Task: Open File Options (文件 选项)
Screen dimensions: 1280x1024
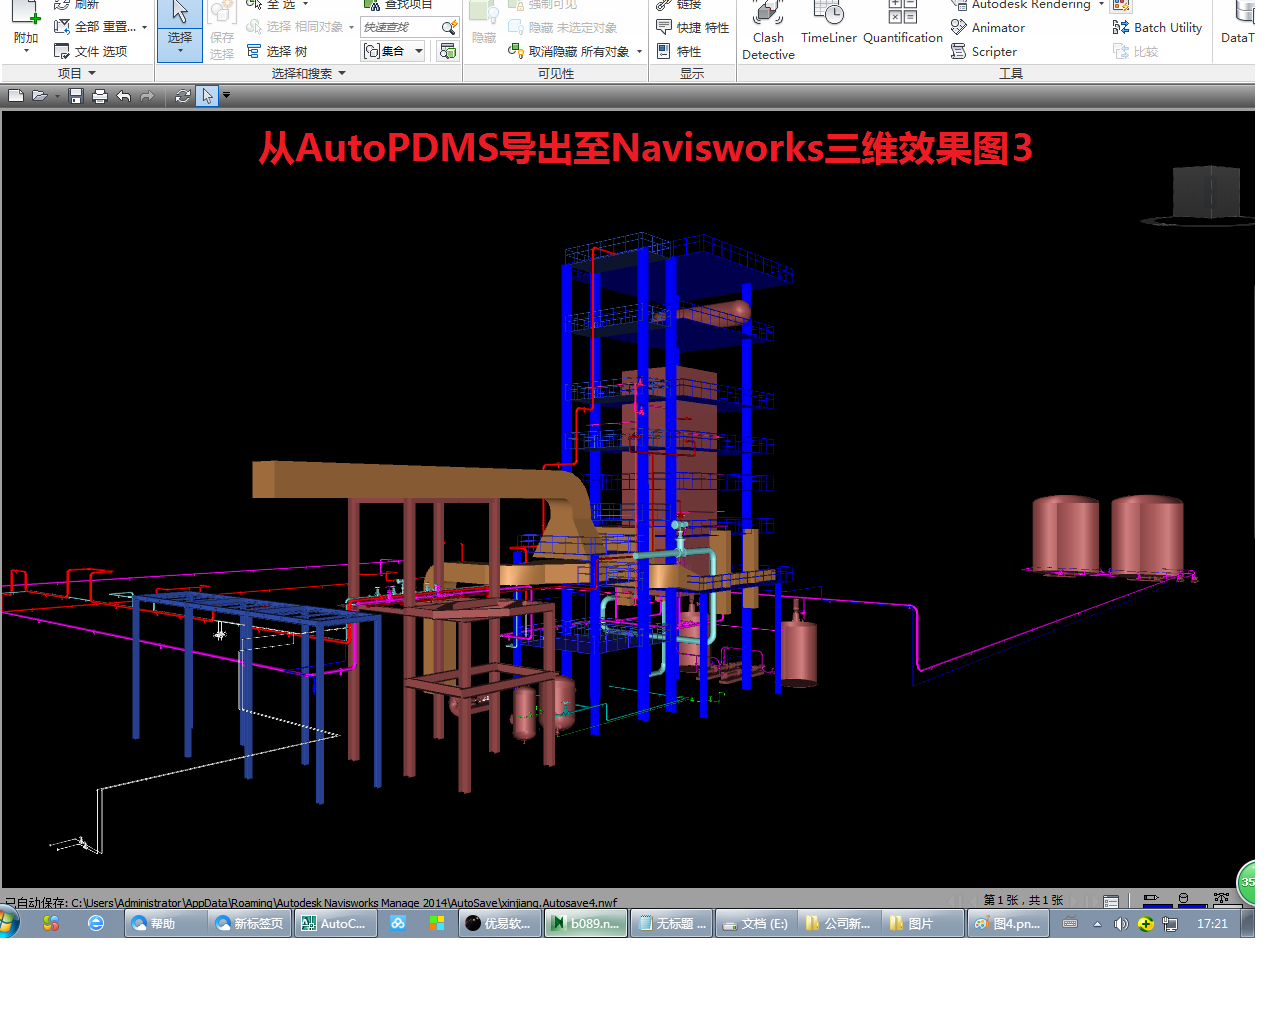Action: [x=91, y=51]
